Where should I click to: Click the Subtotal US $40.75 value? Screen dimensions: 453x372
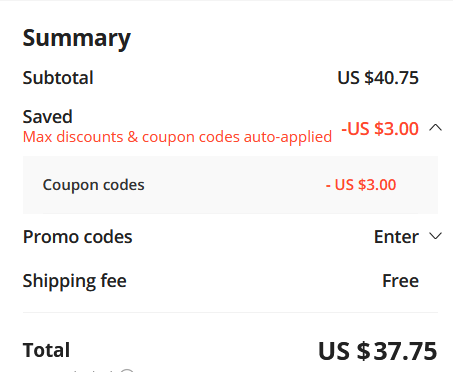(378, 78)
